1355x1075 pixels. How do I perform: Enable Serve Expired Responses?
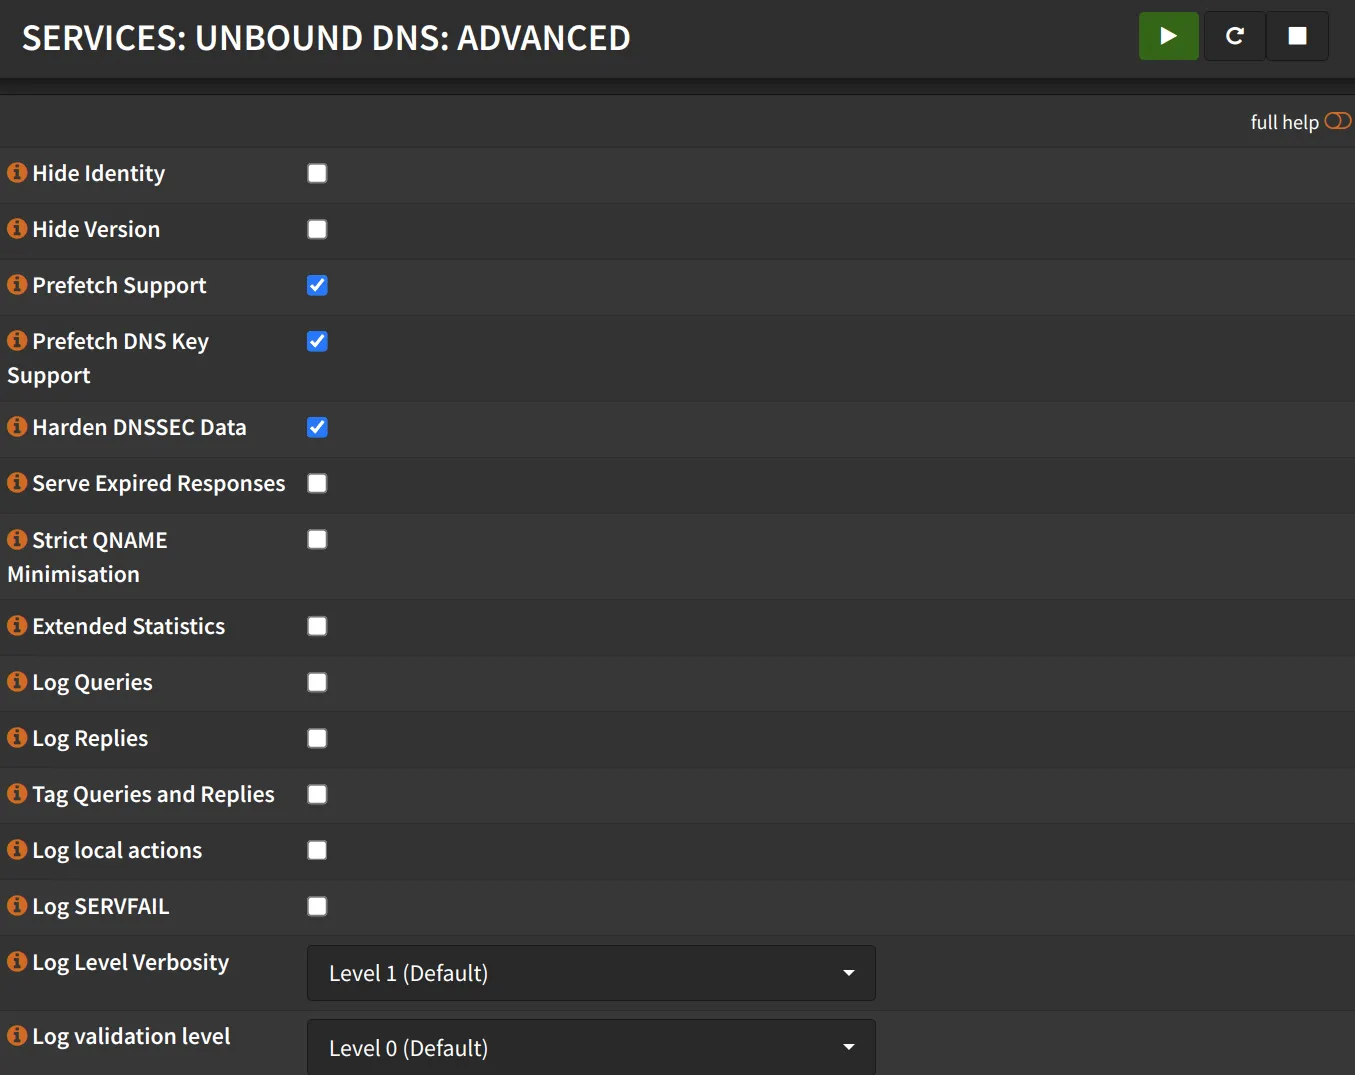(x=317, y=483)
